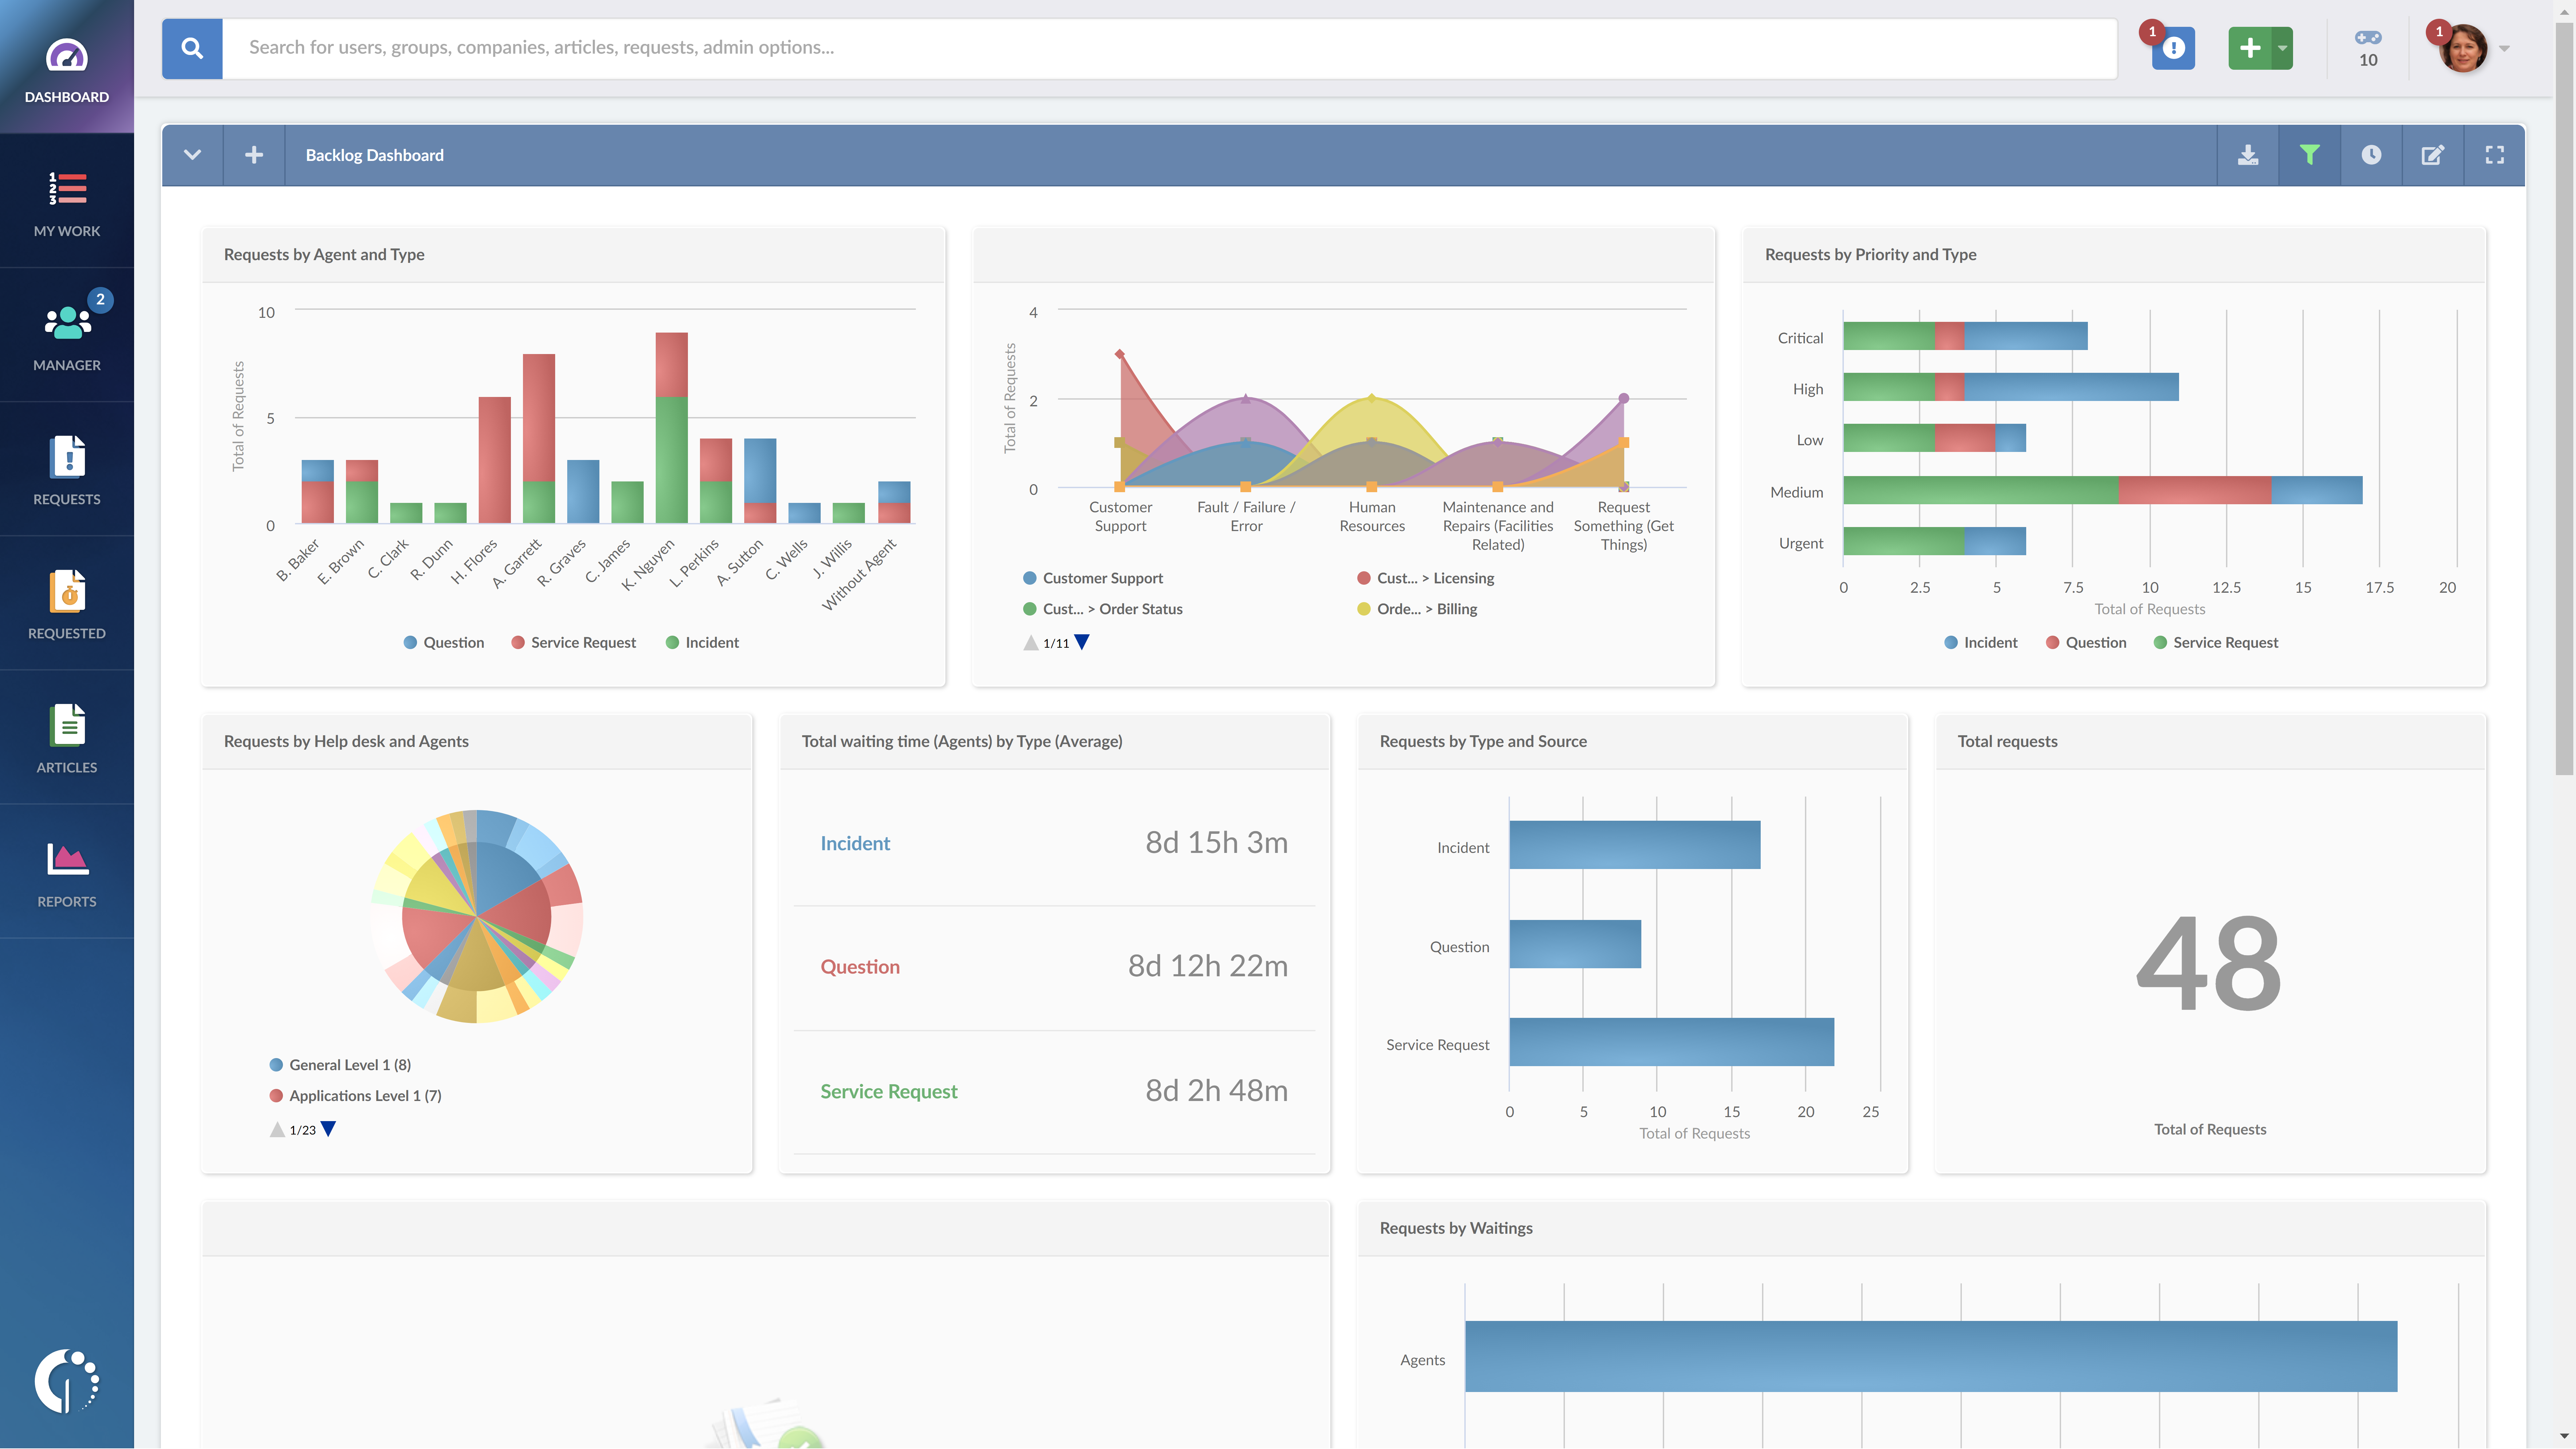Open dropdown arrow beside green plus button
The height and width of the screenshot is (1449, 2576).
[2282, 48]
